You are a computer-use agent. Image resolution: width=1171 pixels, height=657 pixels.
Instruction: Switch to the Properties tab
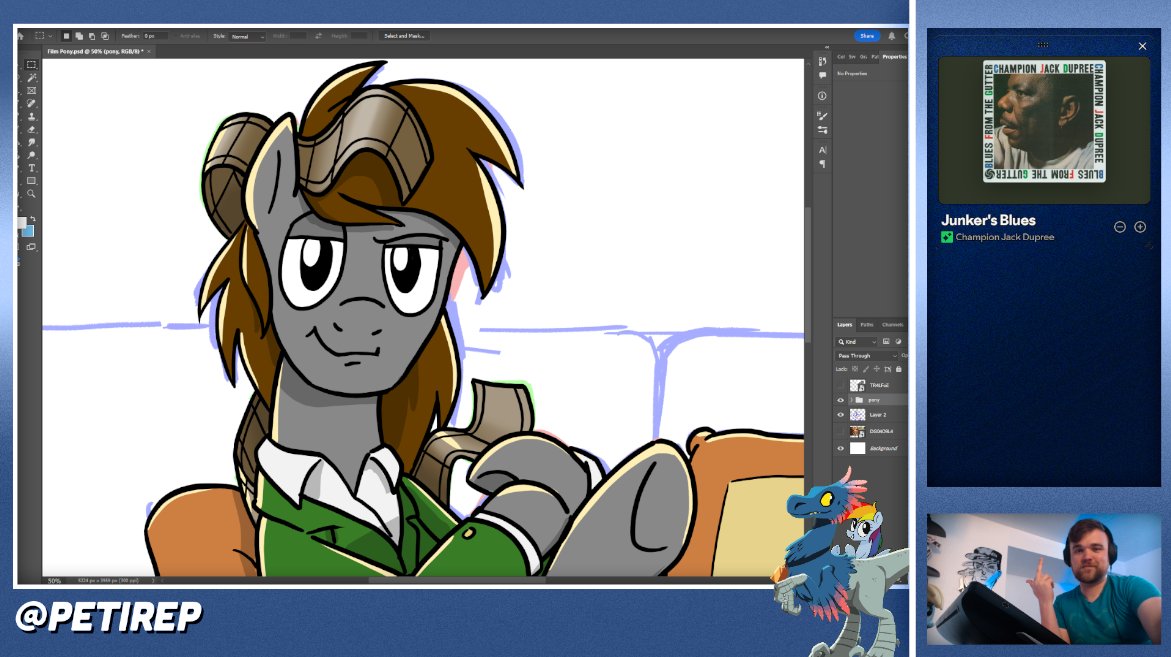894,57
